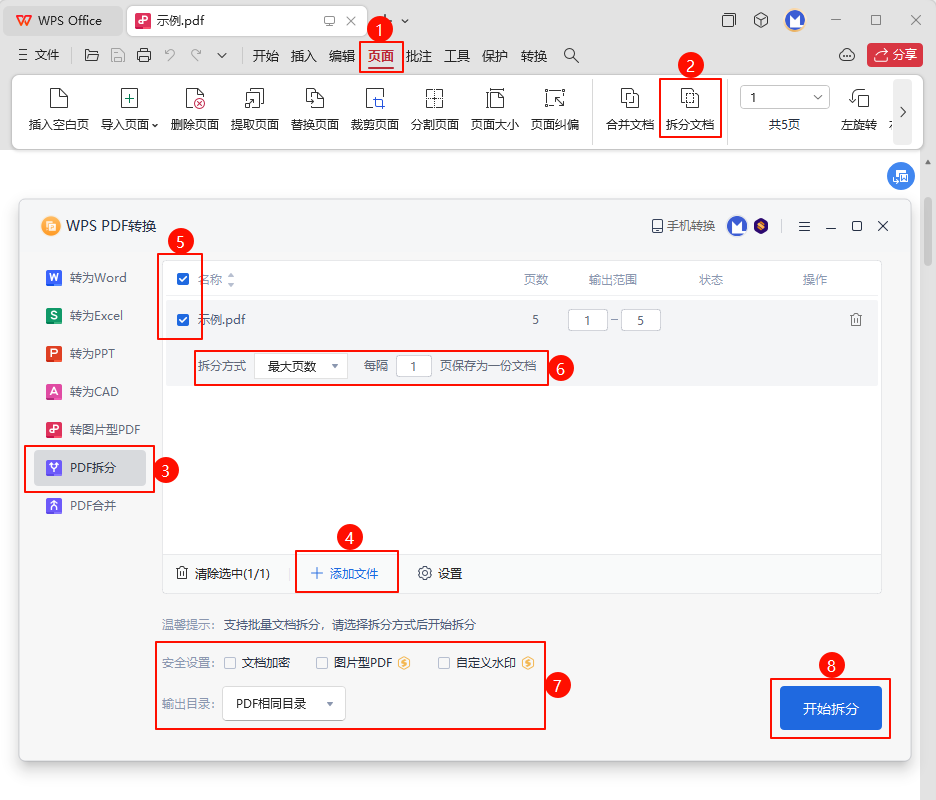The height and width of the screenshot is (800, 936).
Task: Click the 每隔 pages interval input field
Action: pyautogui.click(x=414, y=366)
